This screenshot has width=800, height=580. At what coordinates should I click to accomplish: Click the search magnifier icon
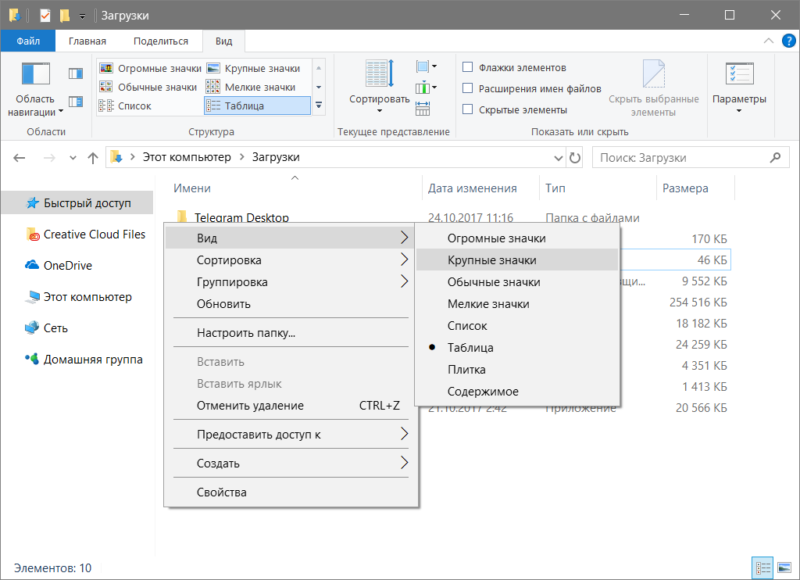coord(776,158)
